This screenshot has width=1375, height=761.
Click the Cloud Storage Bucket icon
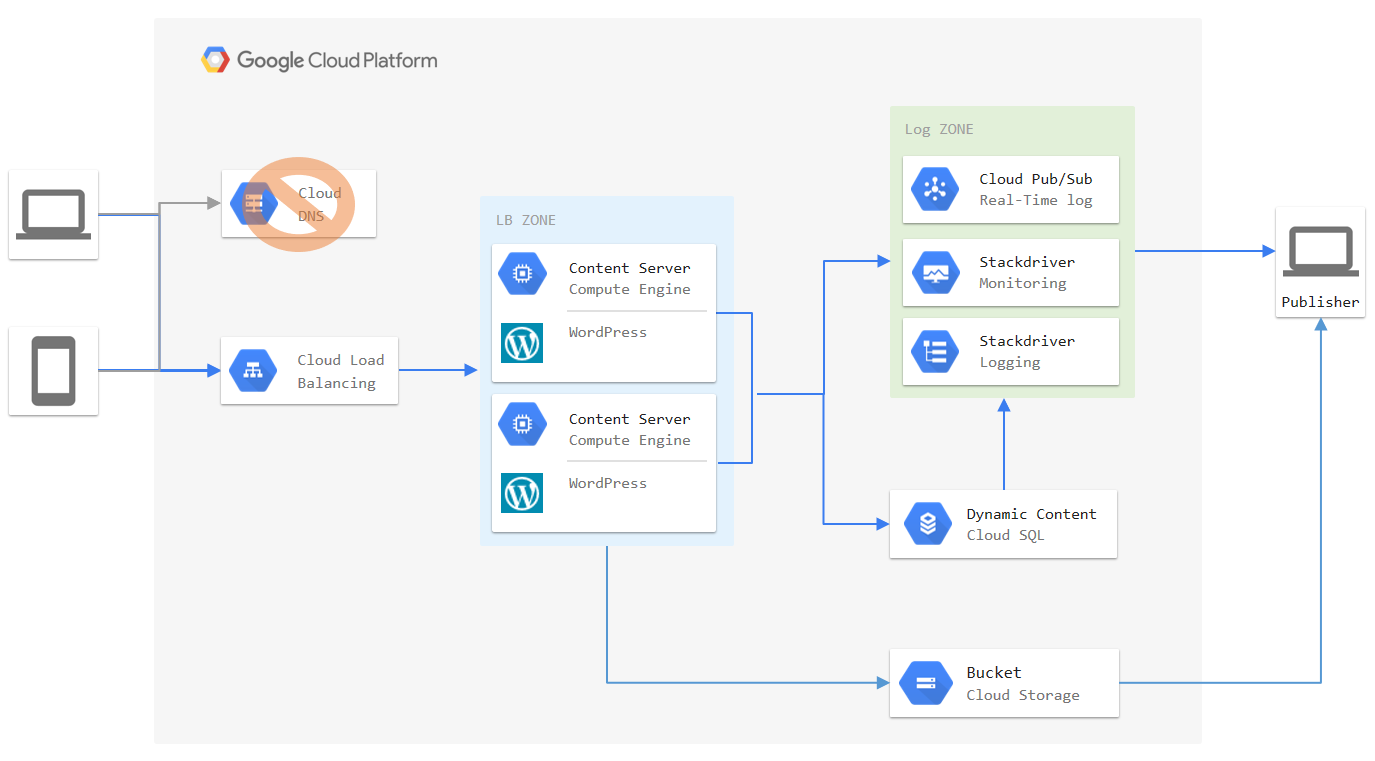[x=924, y=683]
